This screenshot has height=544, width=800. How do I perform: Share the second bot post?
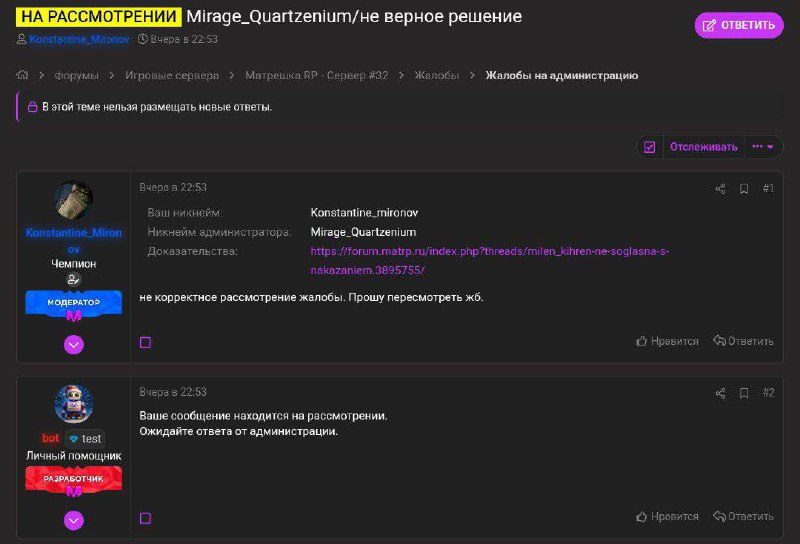pyautogui.click(x=720, y=393)
